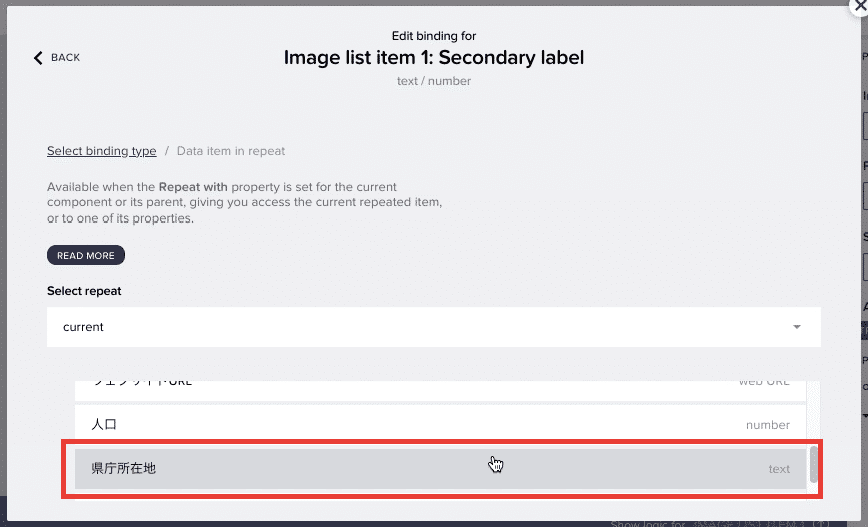Choose the 人口 number property

440,425
